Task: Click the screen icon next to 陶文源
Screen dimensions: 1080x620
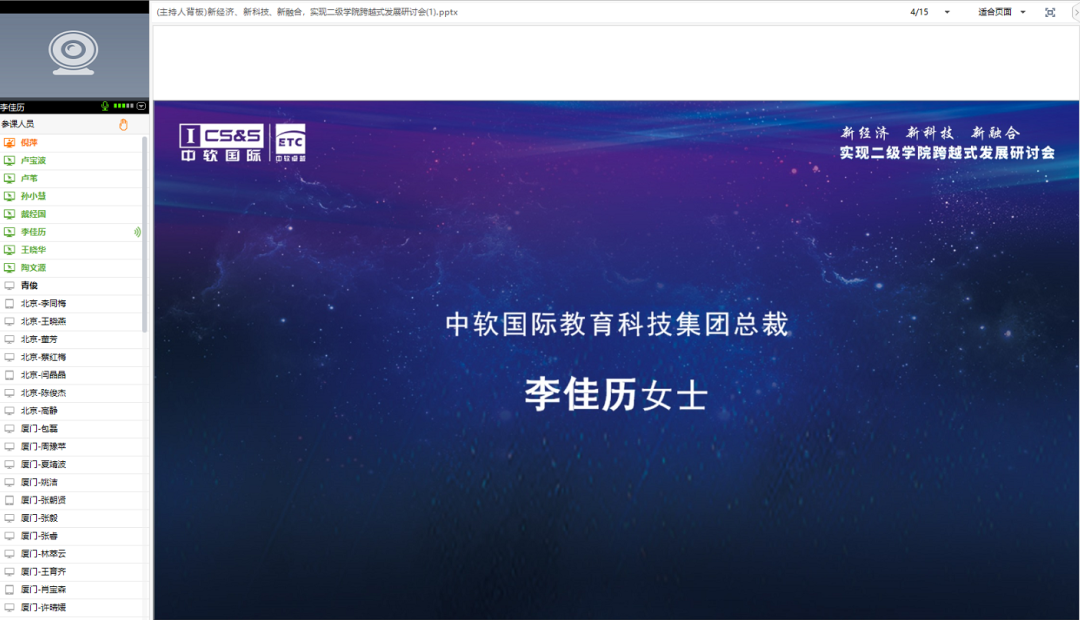Action: 10,268
